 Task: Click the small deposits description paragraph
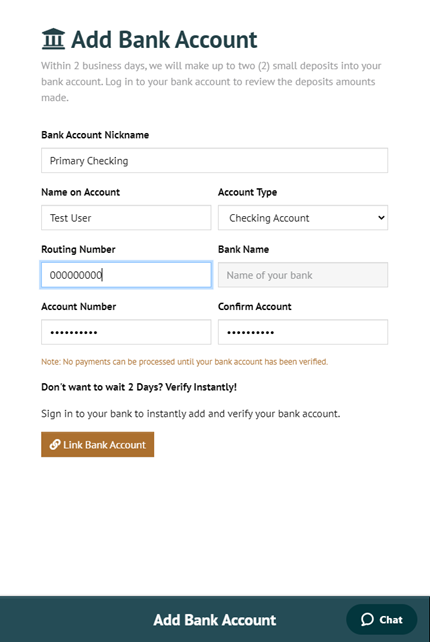point(211,81)
